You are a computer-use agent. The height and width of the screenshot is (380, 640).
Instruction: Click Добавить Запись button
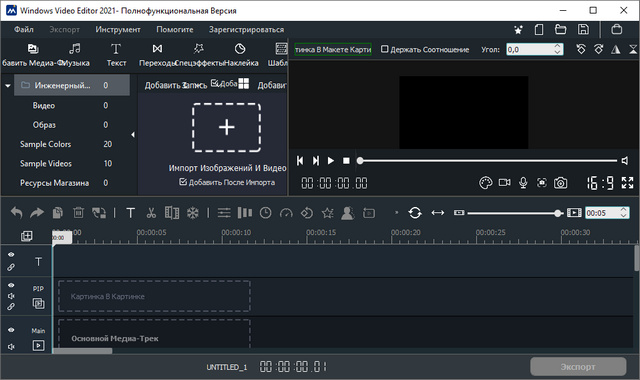[x=176, y=85]
